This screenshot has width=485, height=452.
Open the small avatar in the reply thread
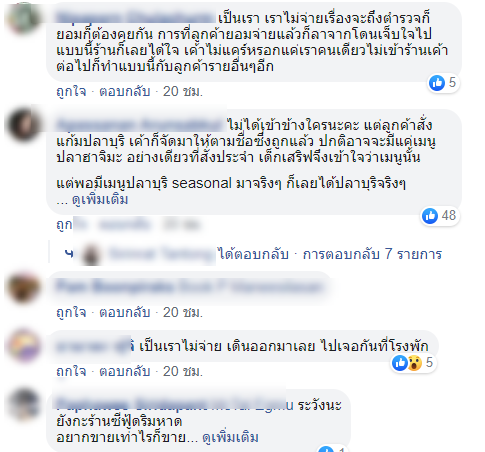pos(92,254)
